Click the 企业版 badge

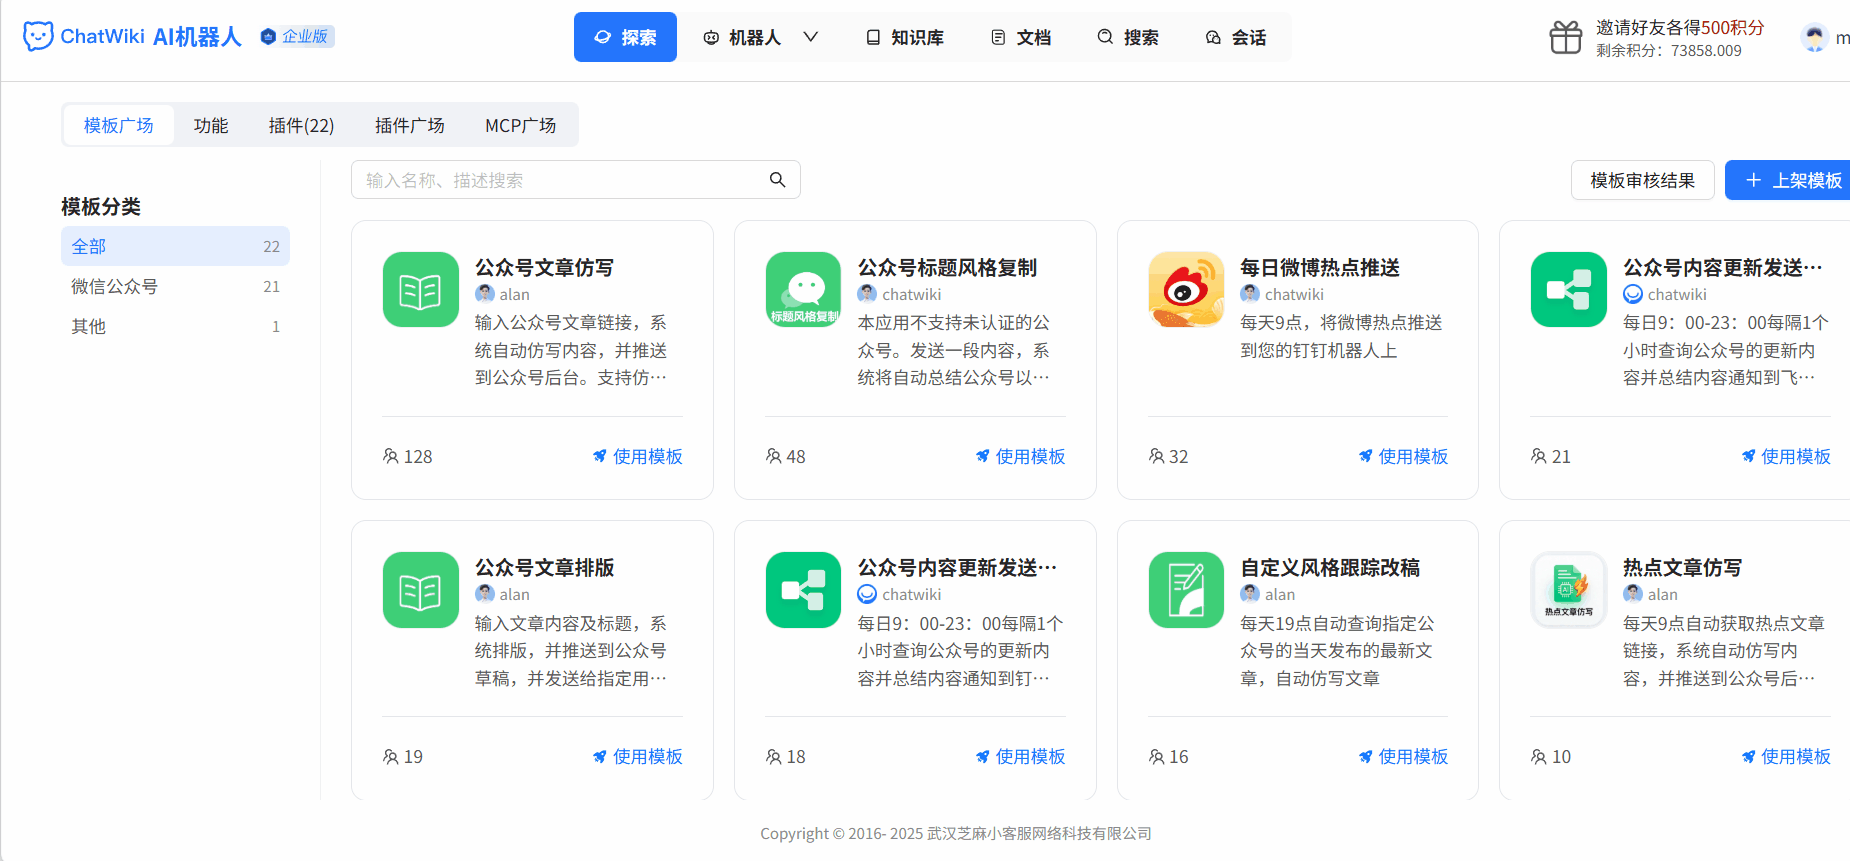296,37
